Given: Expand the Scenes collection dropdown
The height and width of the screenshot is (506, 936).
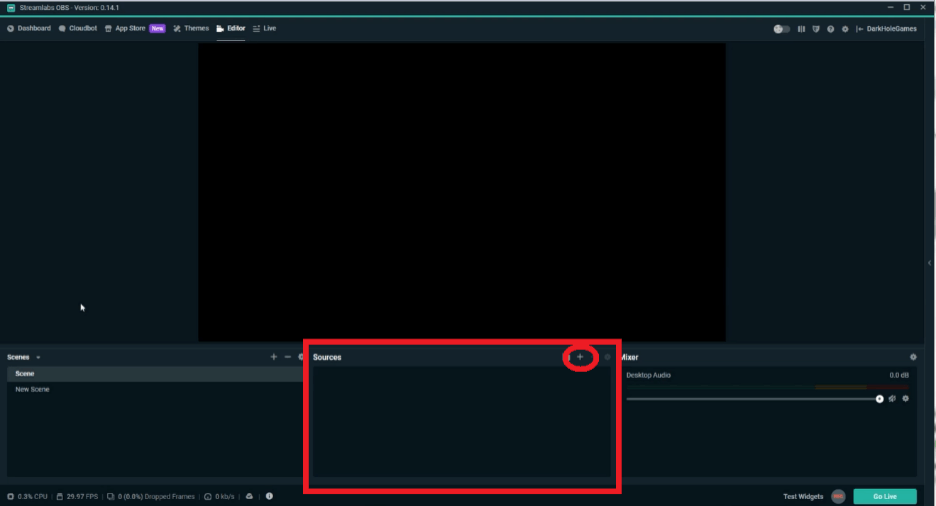Looking at the screenshot, I should pos(38,357).
